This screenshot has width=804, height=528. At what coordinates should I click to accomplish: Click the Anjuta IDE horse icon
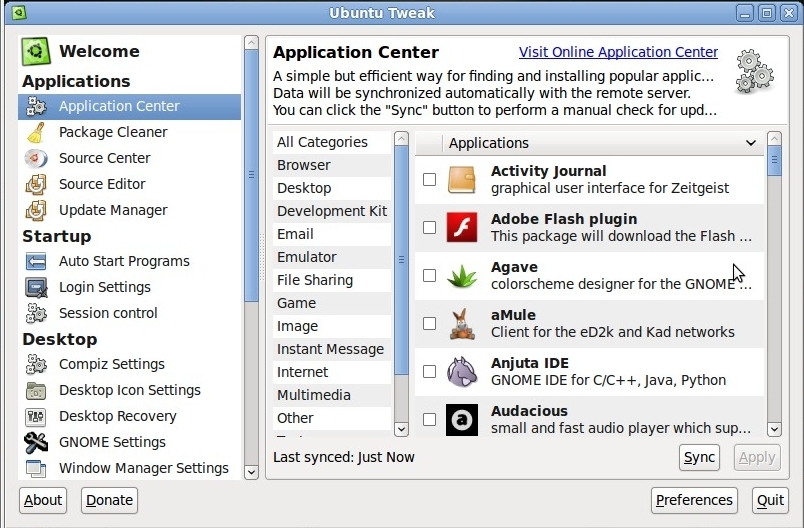pyautogui.click(x=461, y=372)
